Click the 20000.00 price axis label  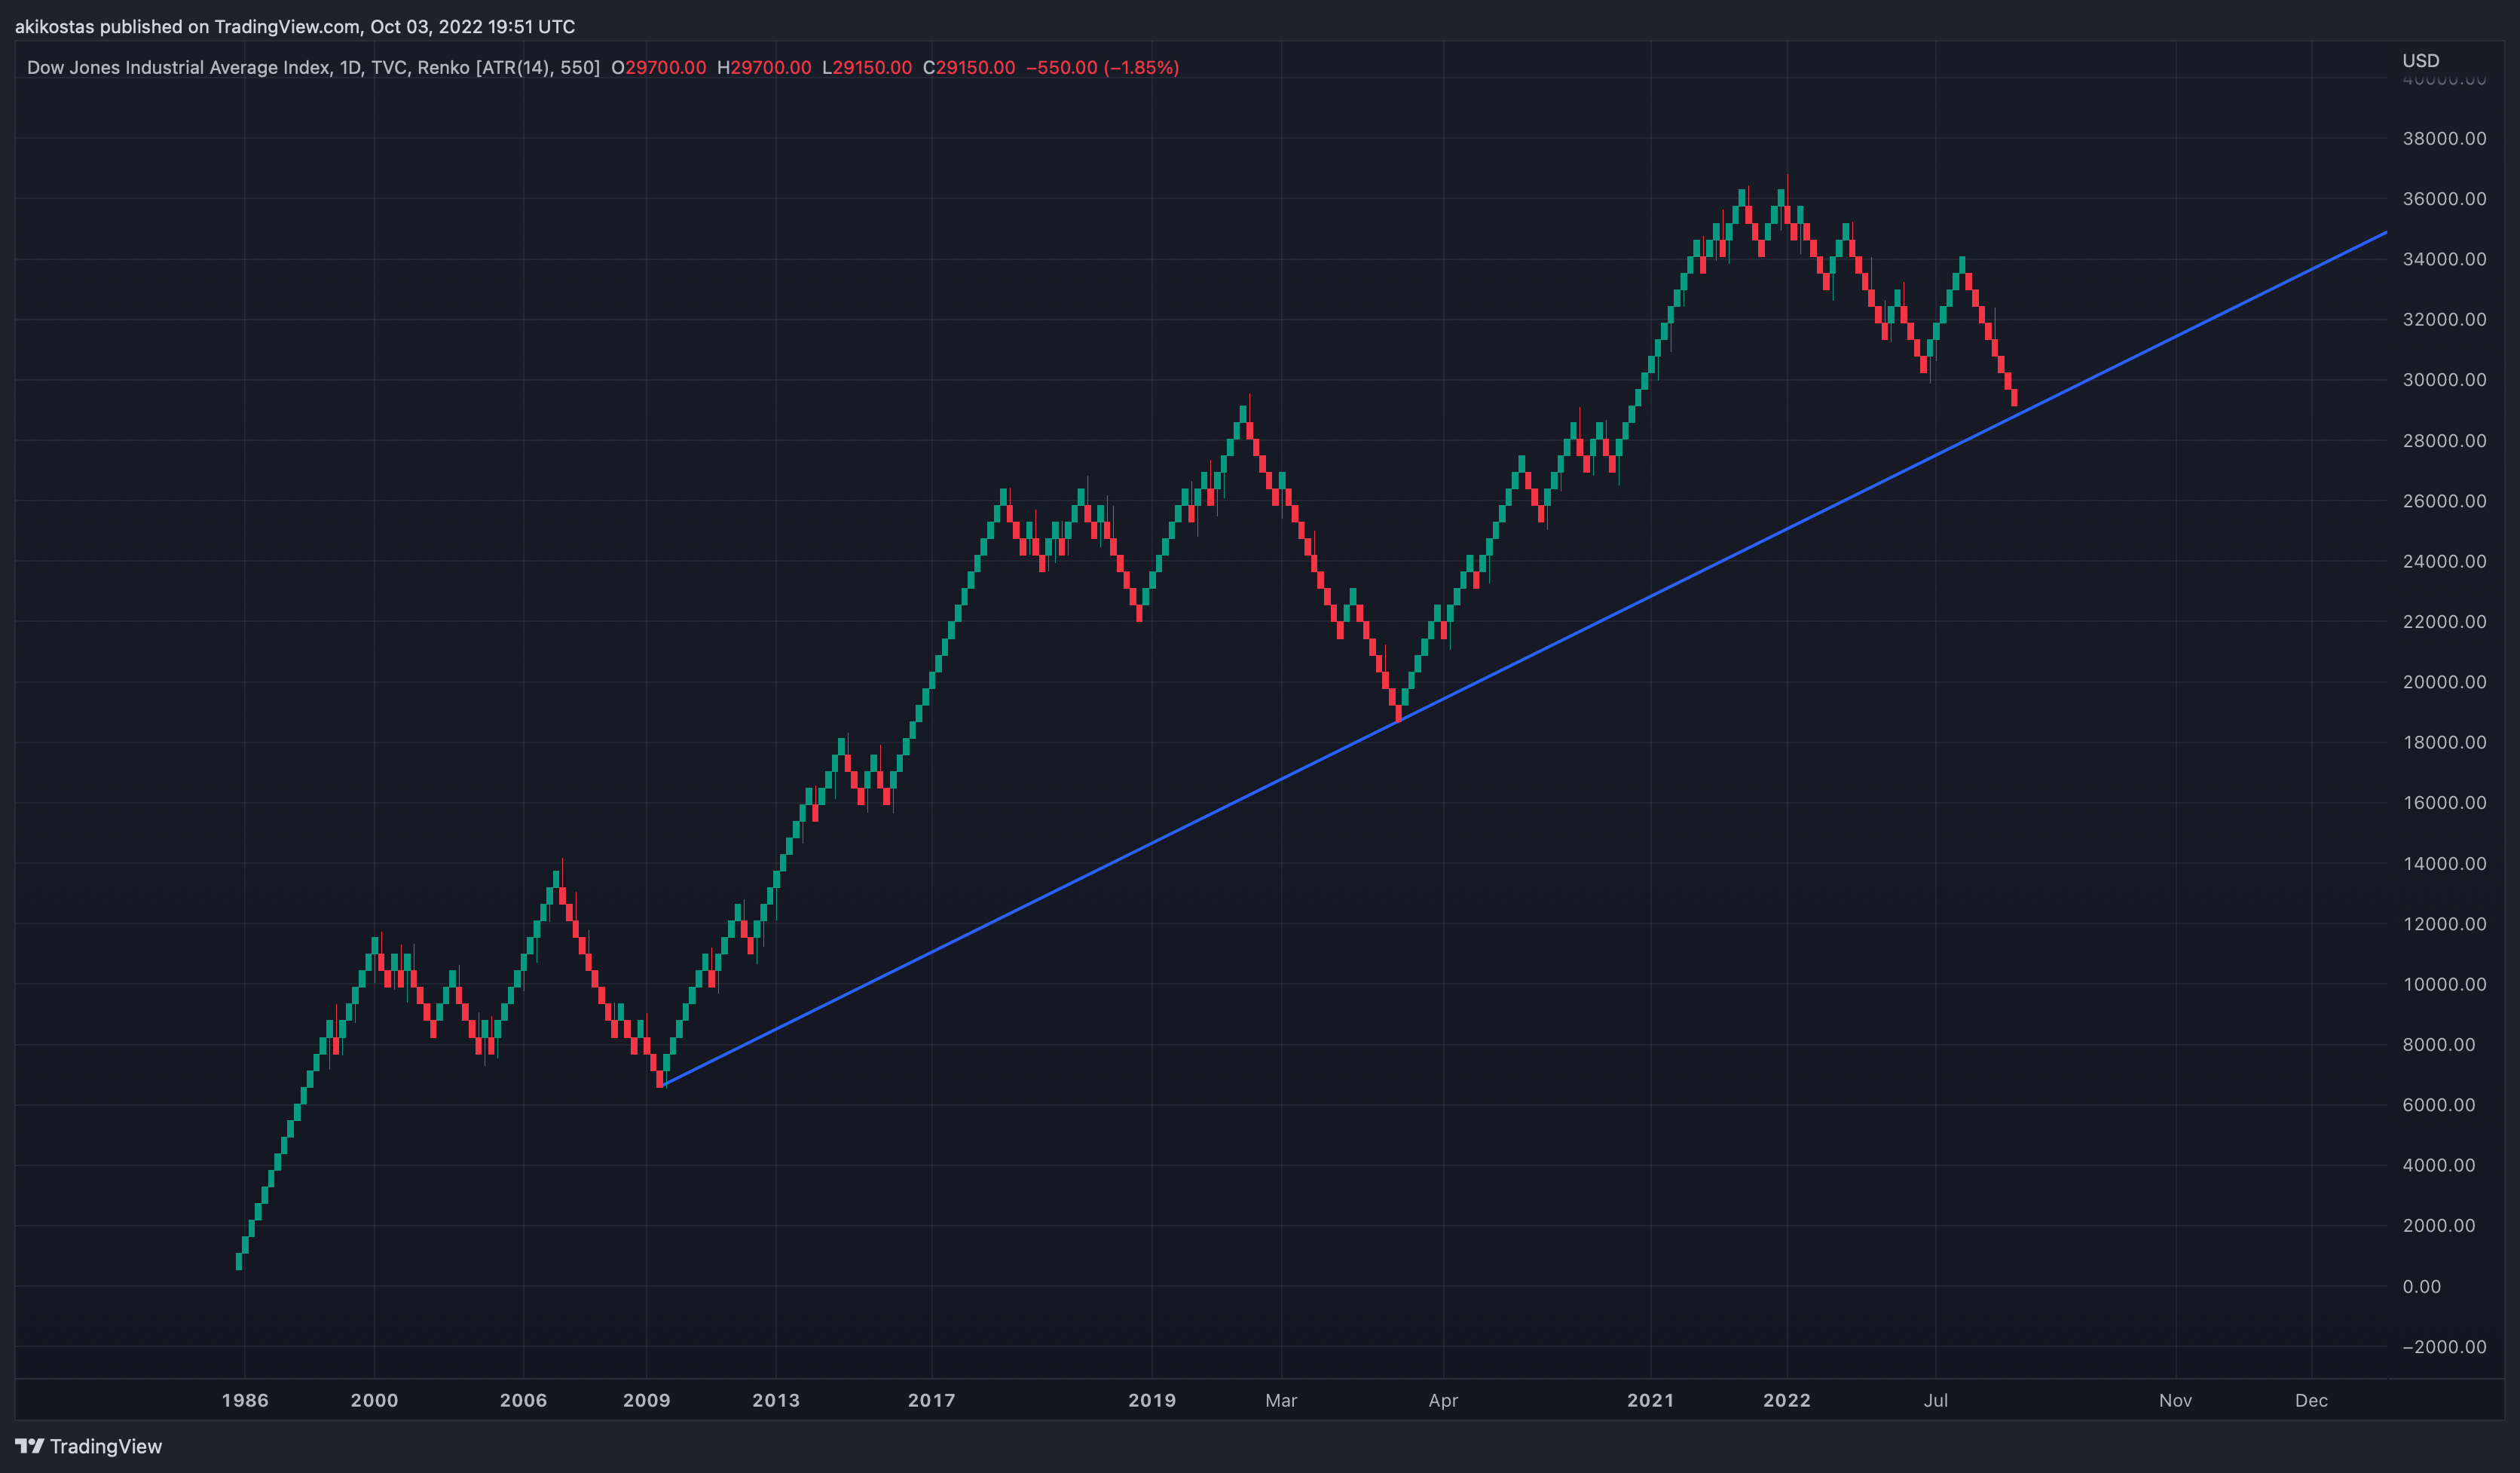[2444, 682]
